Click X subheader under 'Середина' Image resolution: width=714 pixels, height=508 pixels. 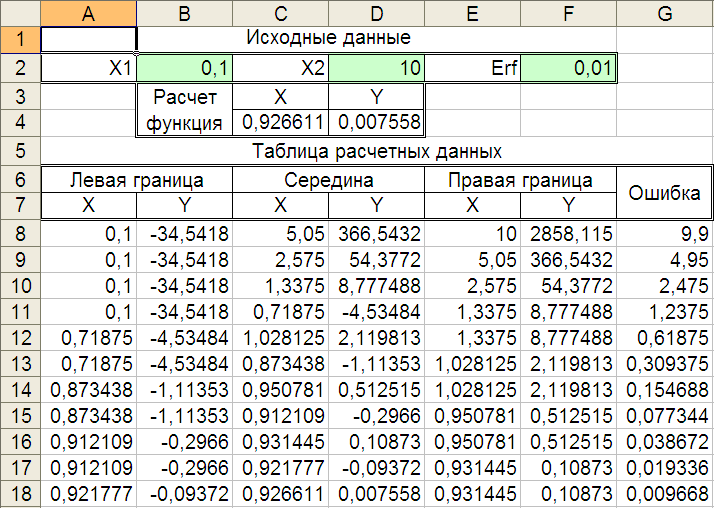coord(280,205)
